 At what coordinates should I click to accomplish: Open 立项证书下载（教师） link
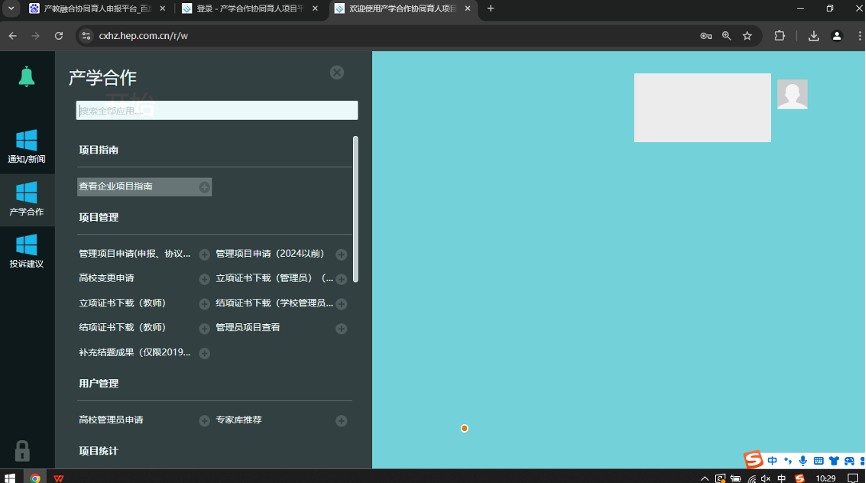point(122,303)
